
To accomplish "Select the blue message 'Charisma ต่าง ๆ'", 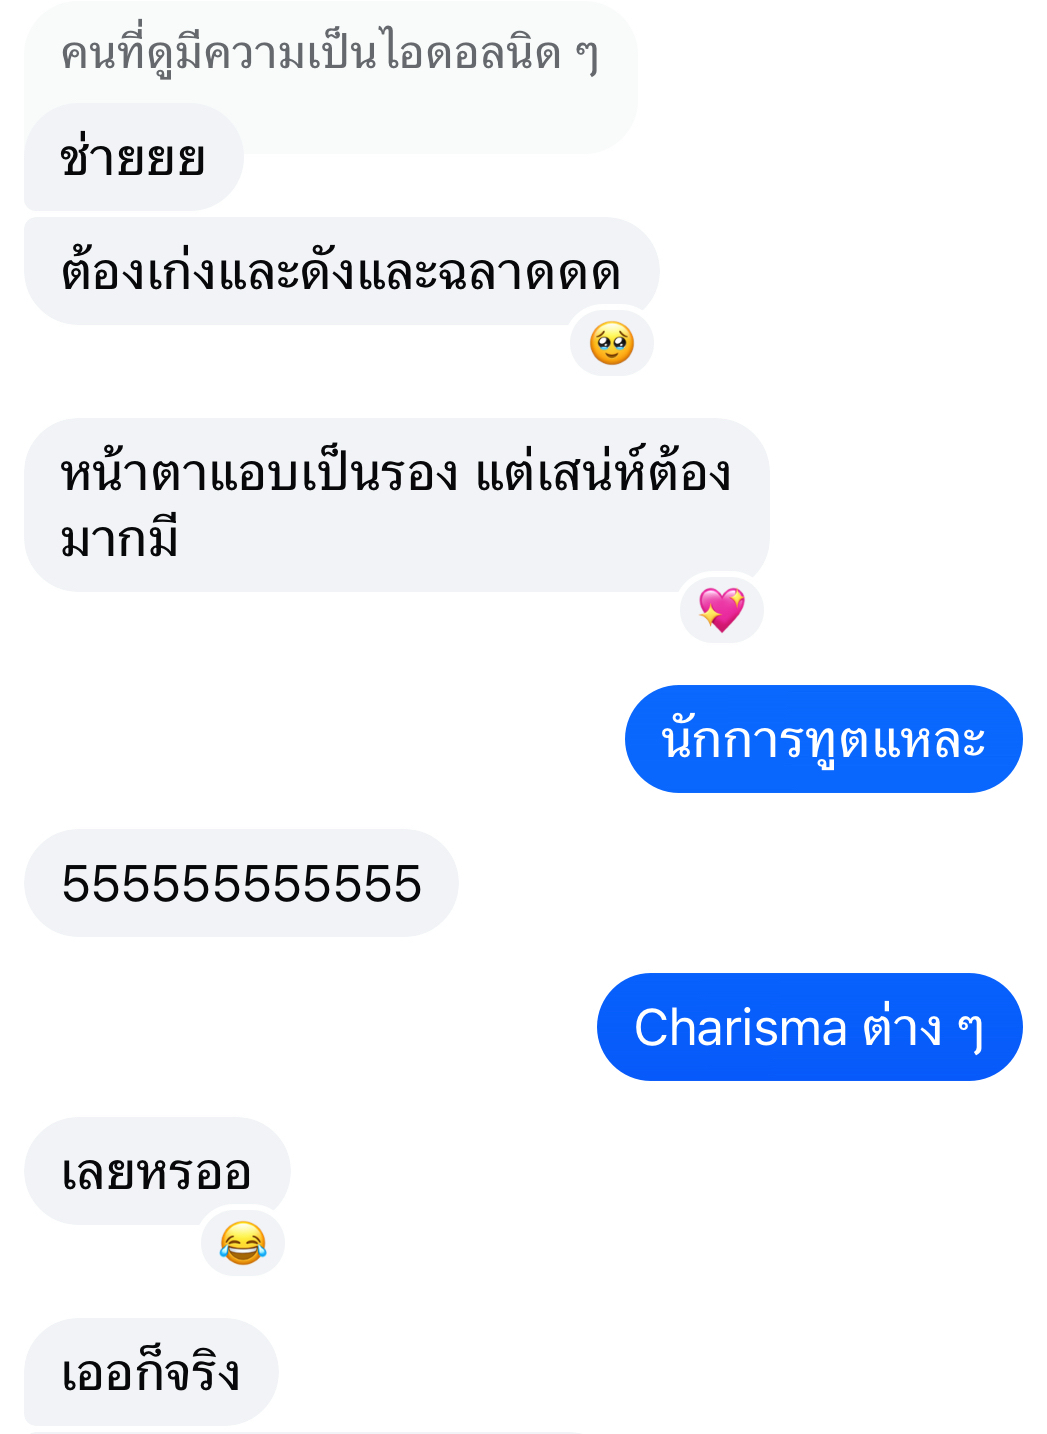I will pyautogui.click(x=810, y=1027).
